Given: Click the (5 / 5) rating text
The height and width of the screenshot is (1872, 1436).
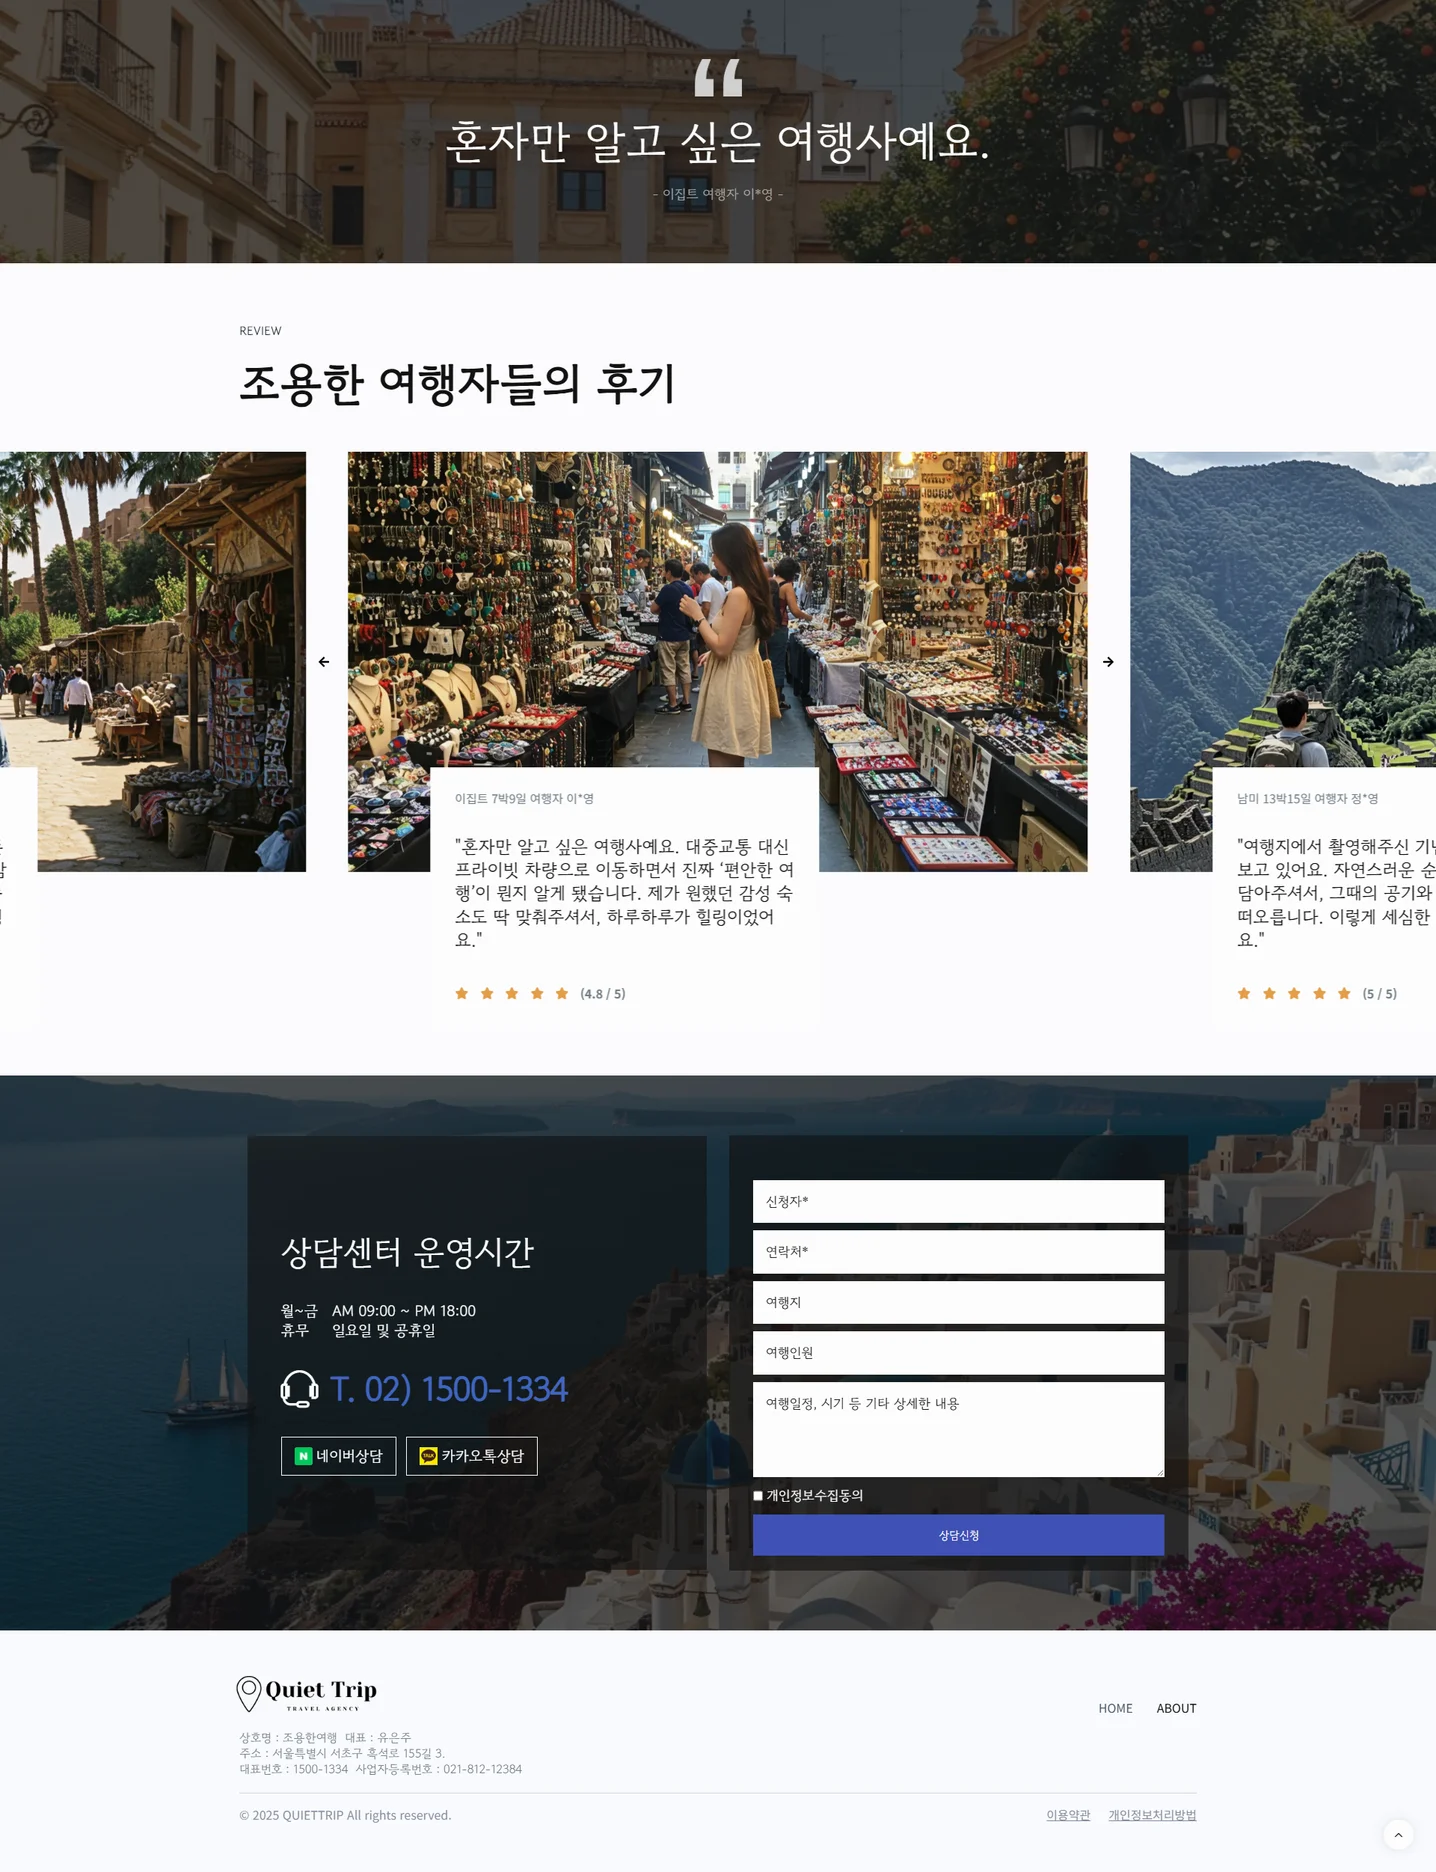Looking at the screenshot, I should 1380,993.
